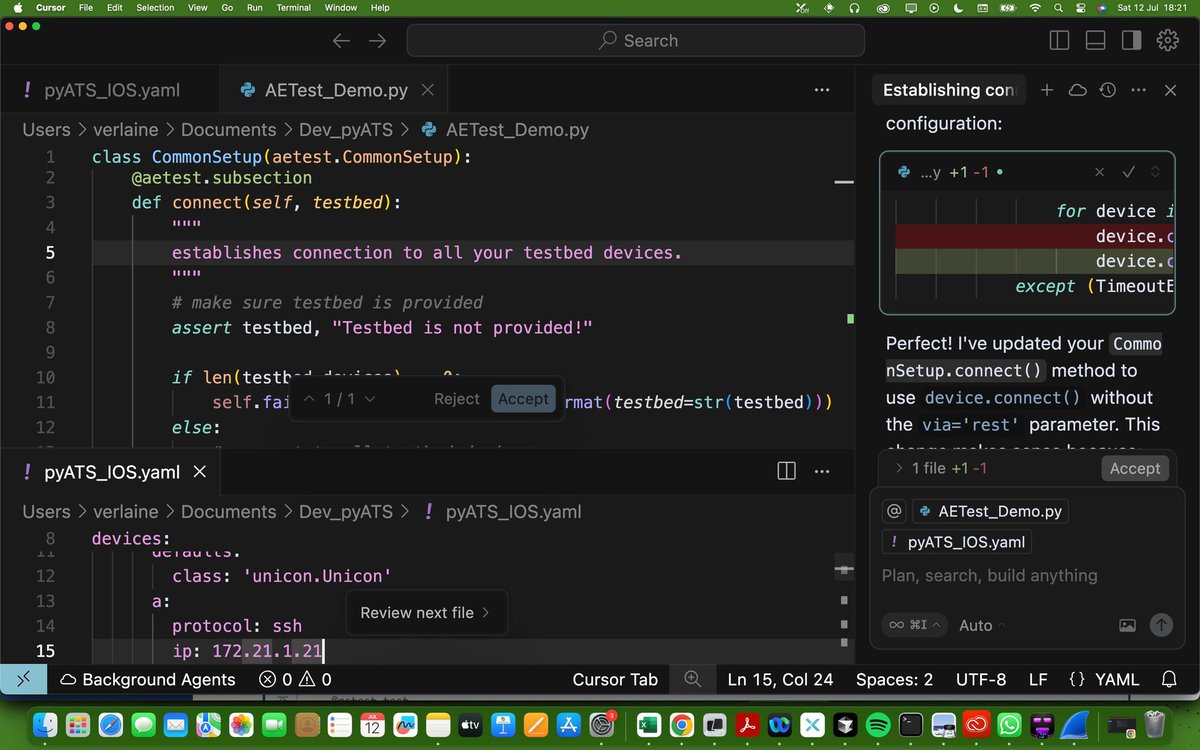Open the Establishing con chat tab
Screen dimensions: 1200x750
click(948, 90)
